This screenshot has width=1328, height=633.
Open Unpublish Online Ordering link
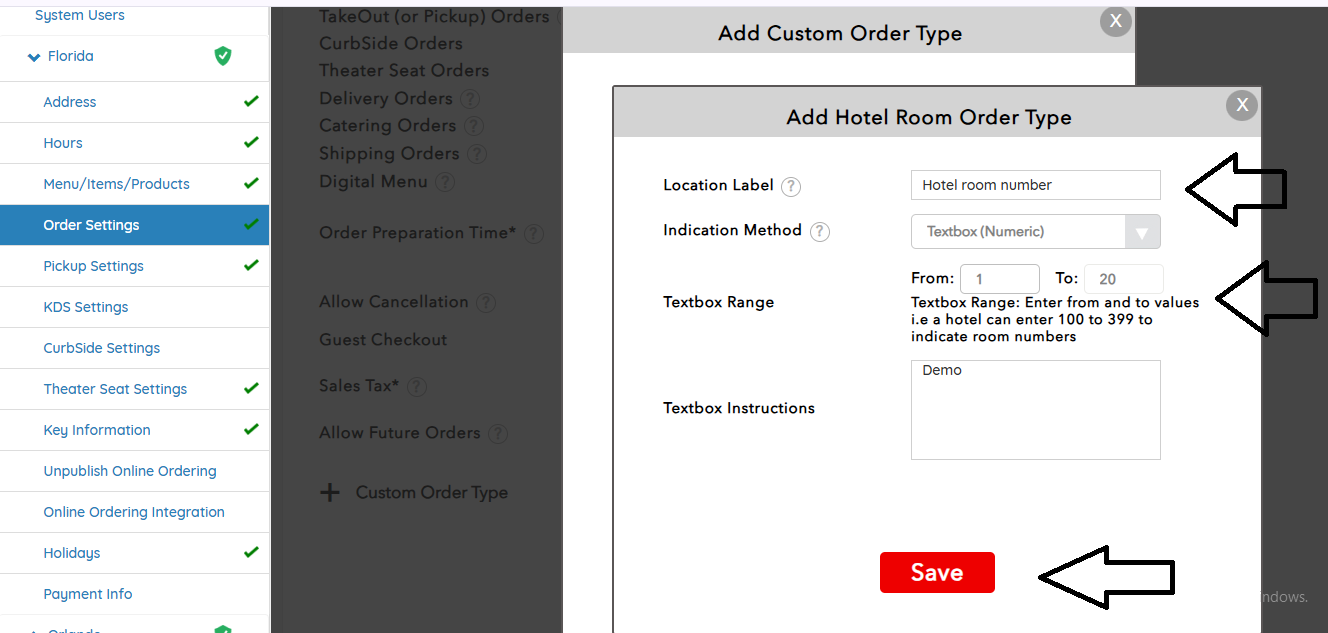pyautogui.click(x=130, y=471)
